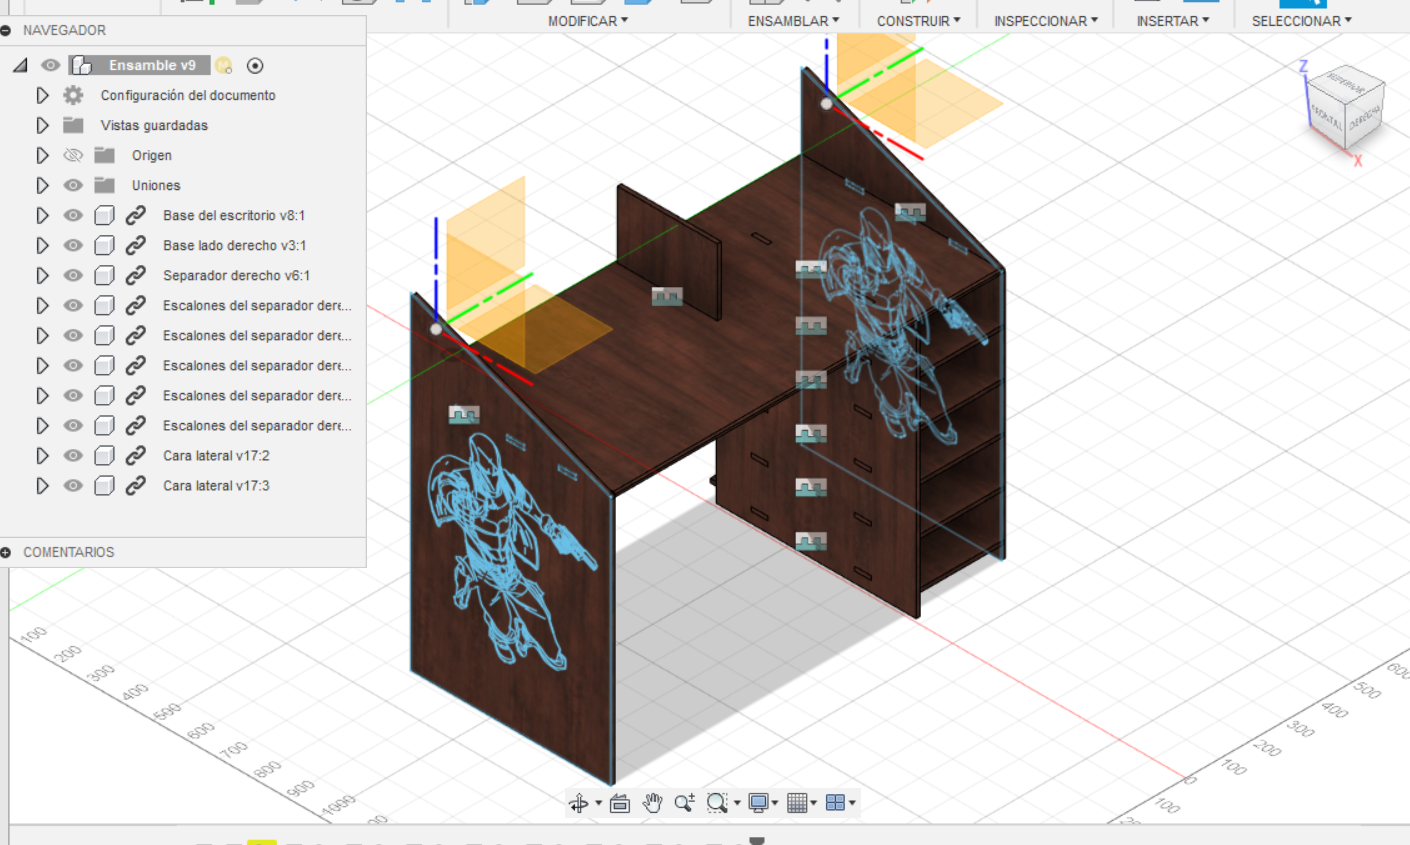Expand Base del escritorio v8:1
Viewport: 1410px width, 845px height.
(42, 215)
